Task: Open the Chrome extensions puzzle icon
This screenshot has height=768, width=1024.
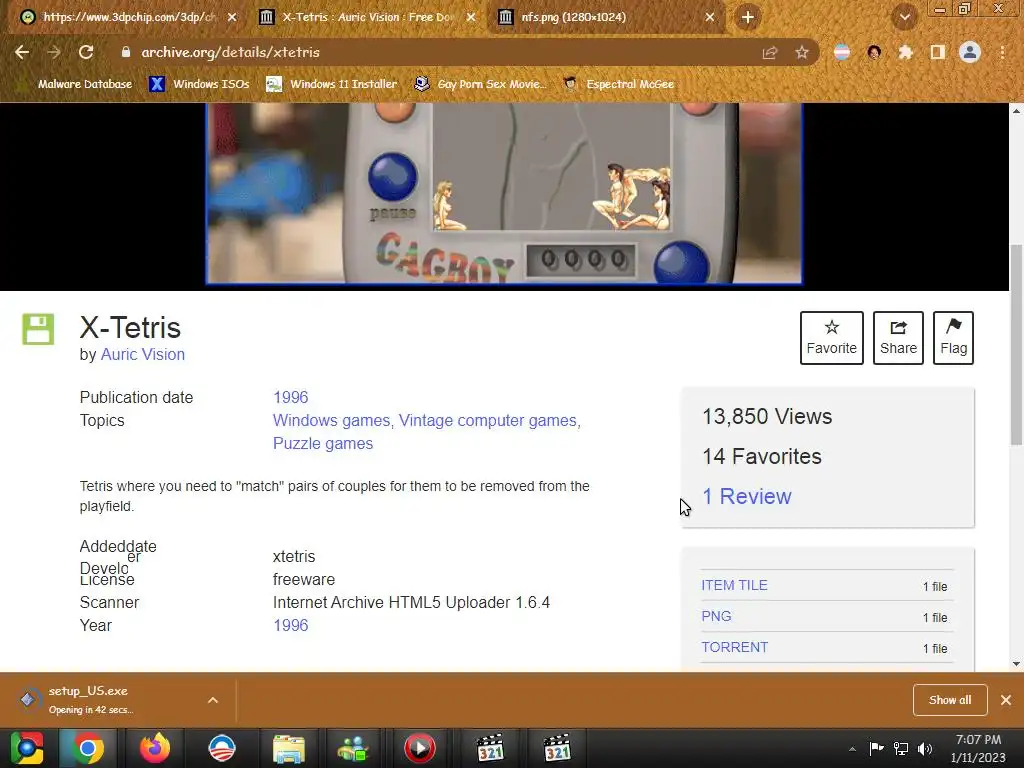Action: [906, 52]
